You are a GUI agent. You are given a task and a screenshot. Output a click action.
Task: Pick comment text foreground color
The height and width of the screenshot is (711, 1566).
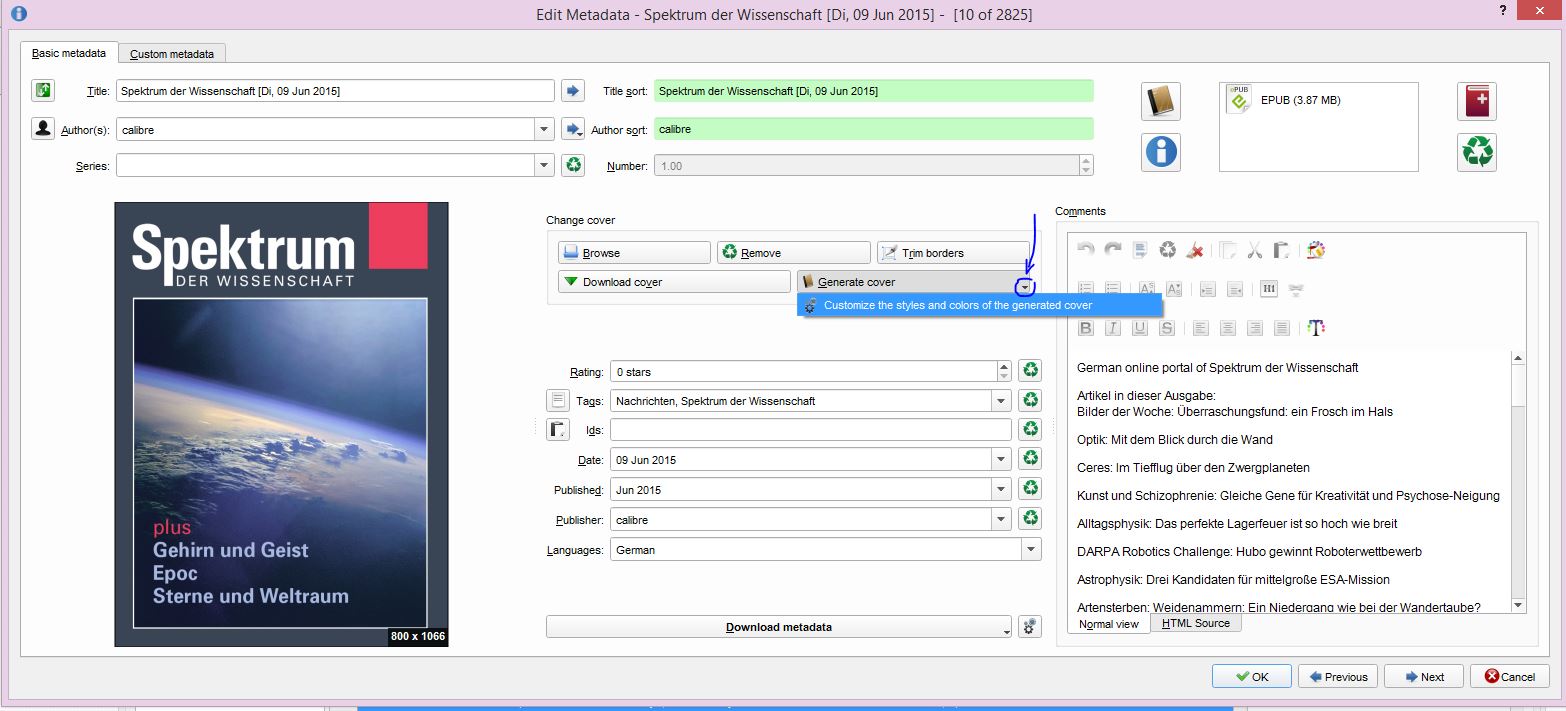tap(1316, 328)
